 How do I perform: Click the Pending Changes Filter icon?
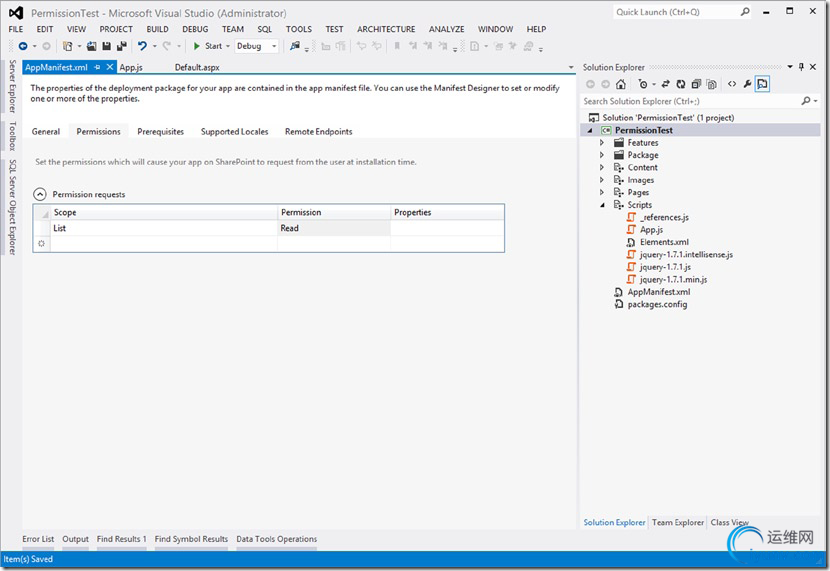click(643, 84)
